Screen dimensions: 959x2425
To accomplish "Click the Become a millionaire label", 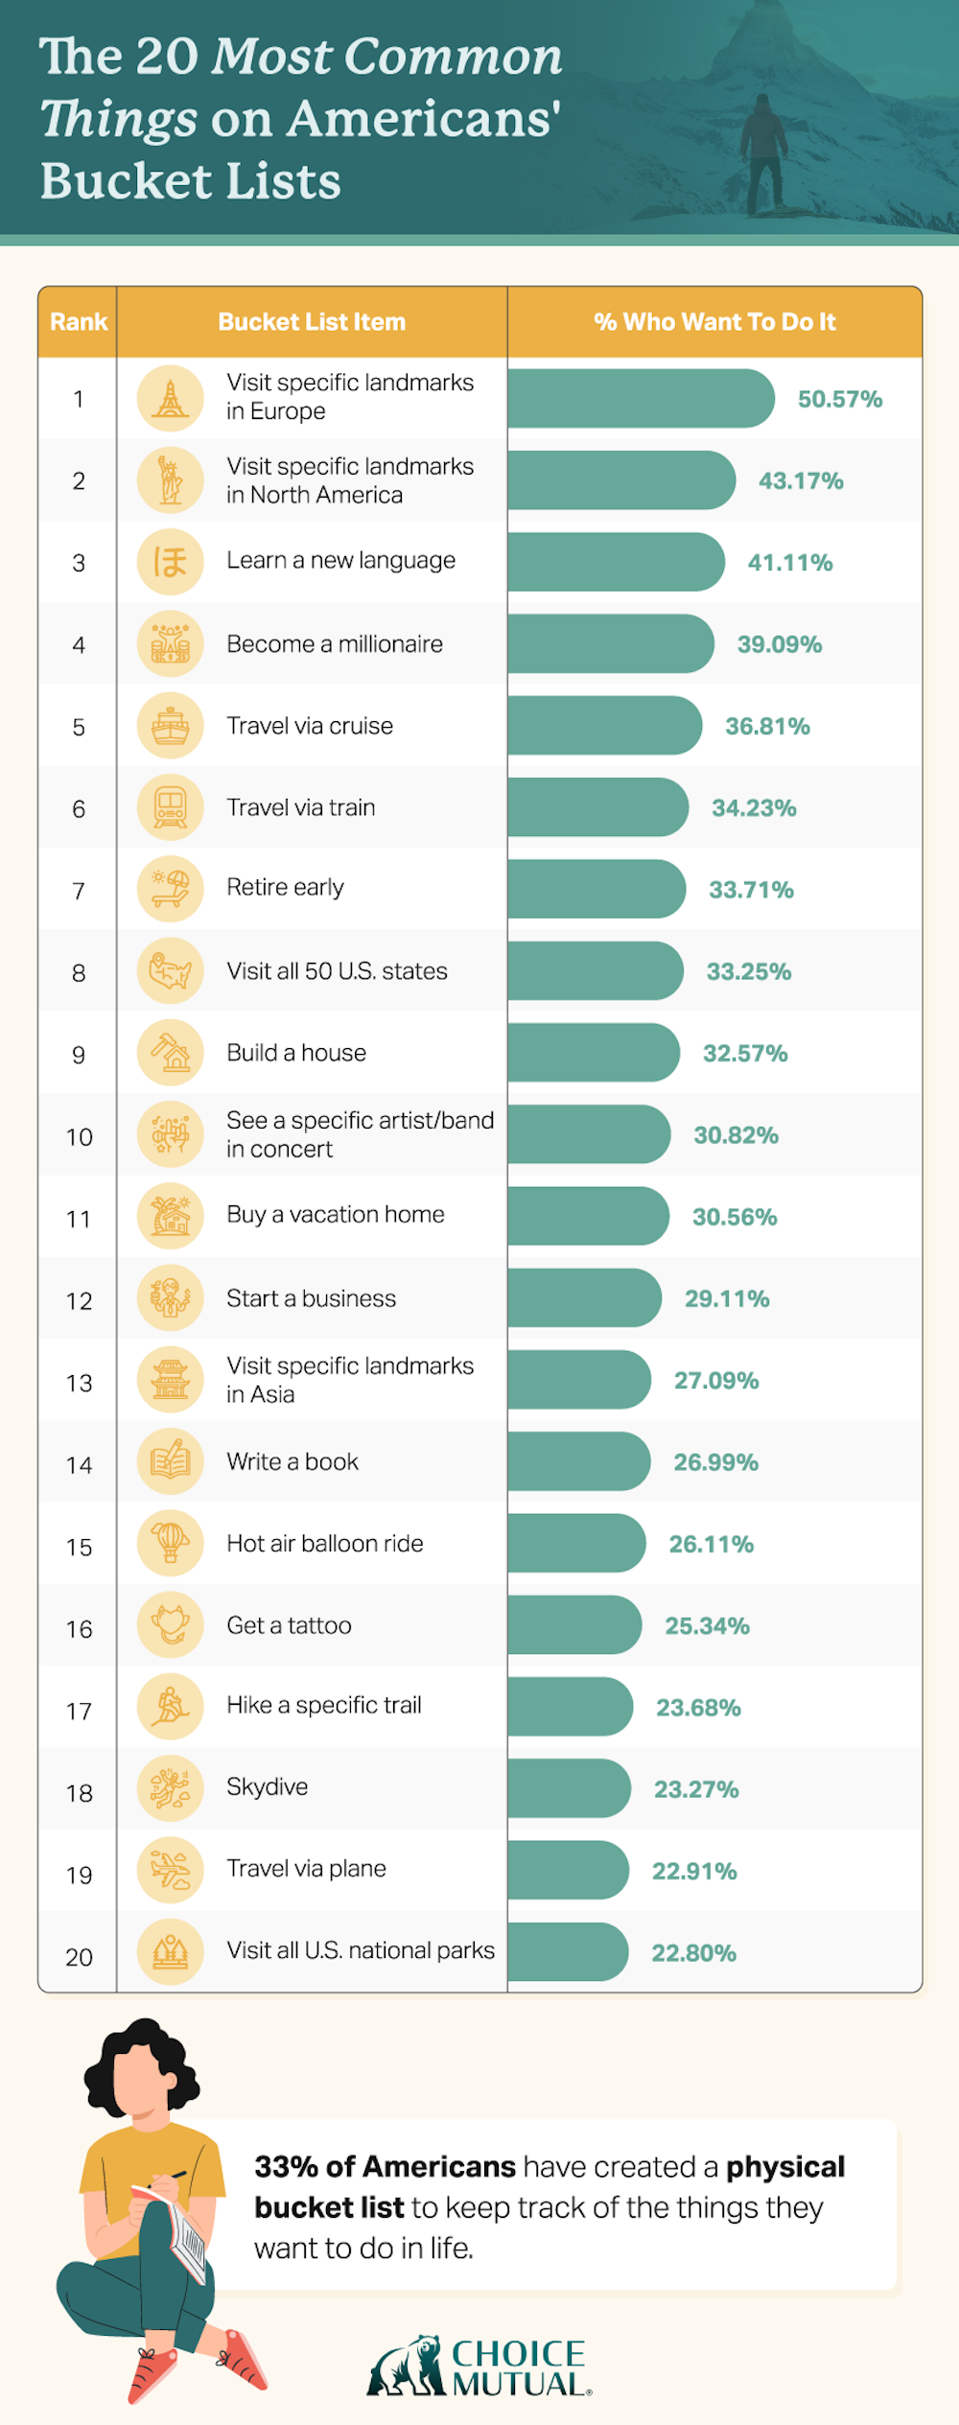I will coord(334,644).
